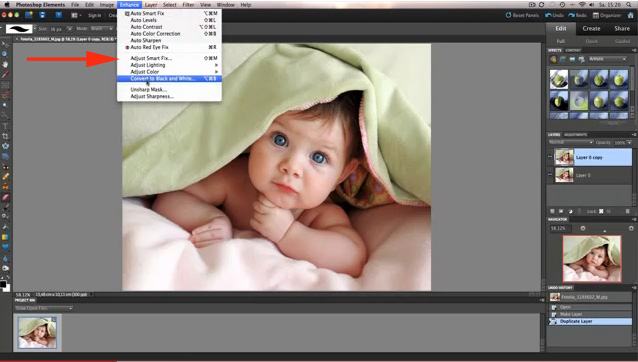Image resolution: width=638 pixels, height=362 pixels.
Task: Select the Sponge tool
Action: point(5,268)
